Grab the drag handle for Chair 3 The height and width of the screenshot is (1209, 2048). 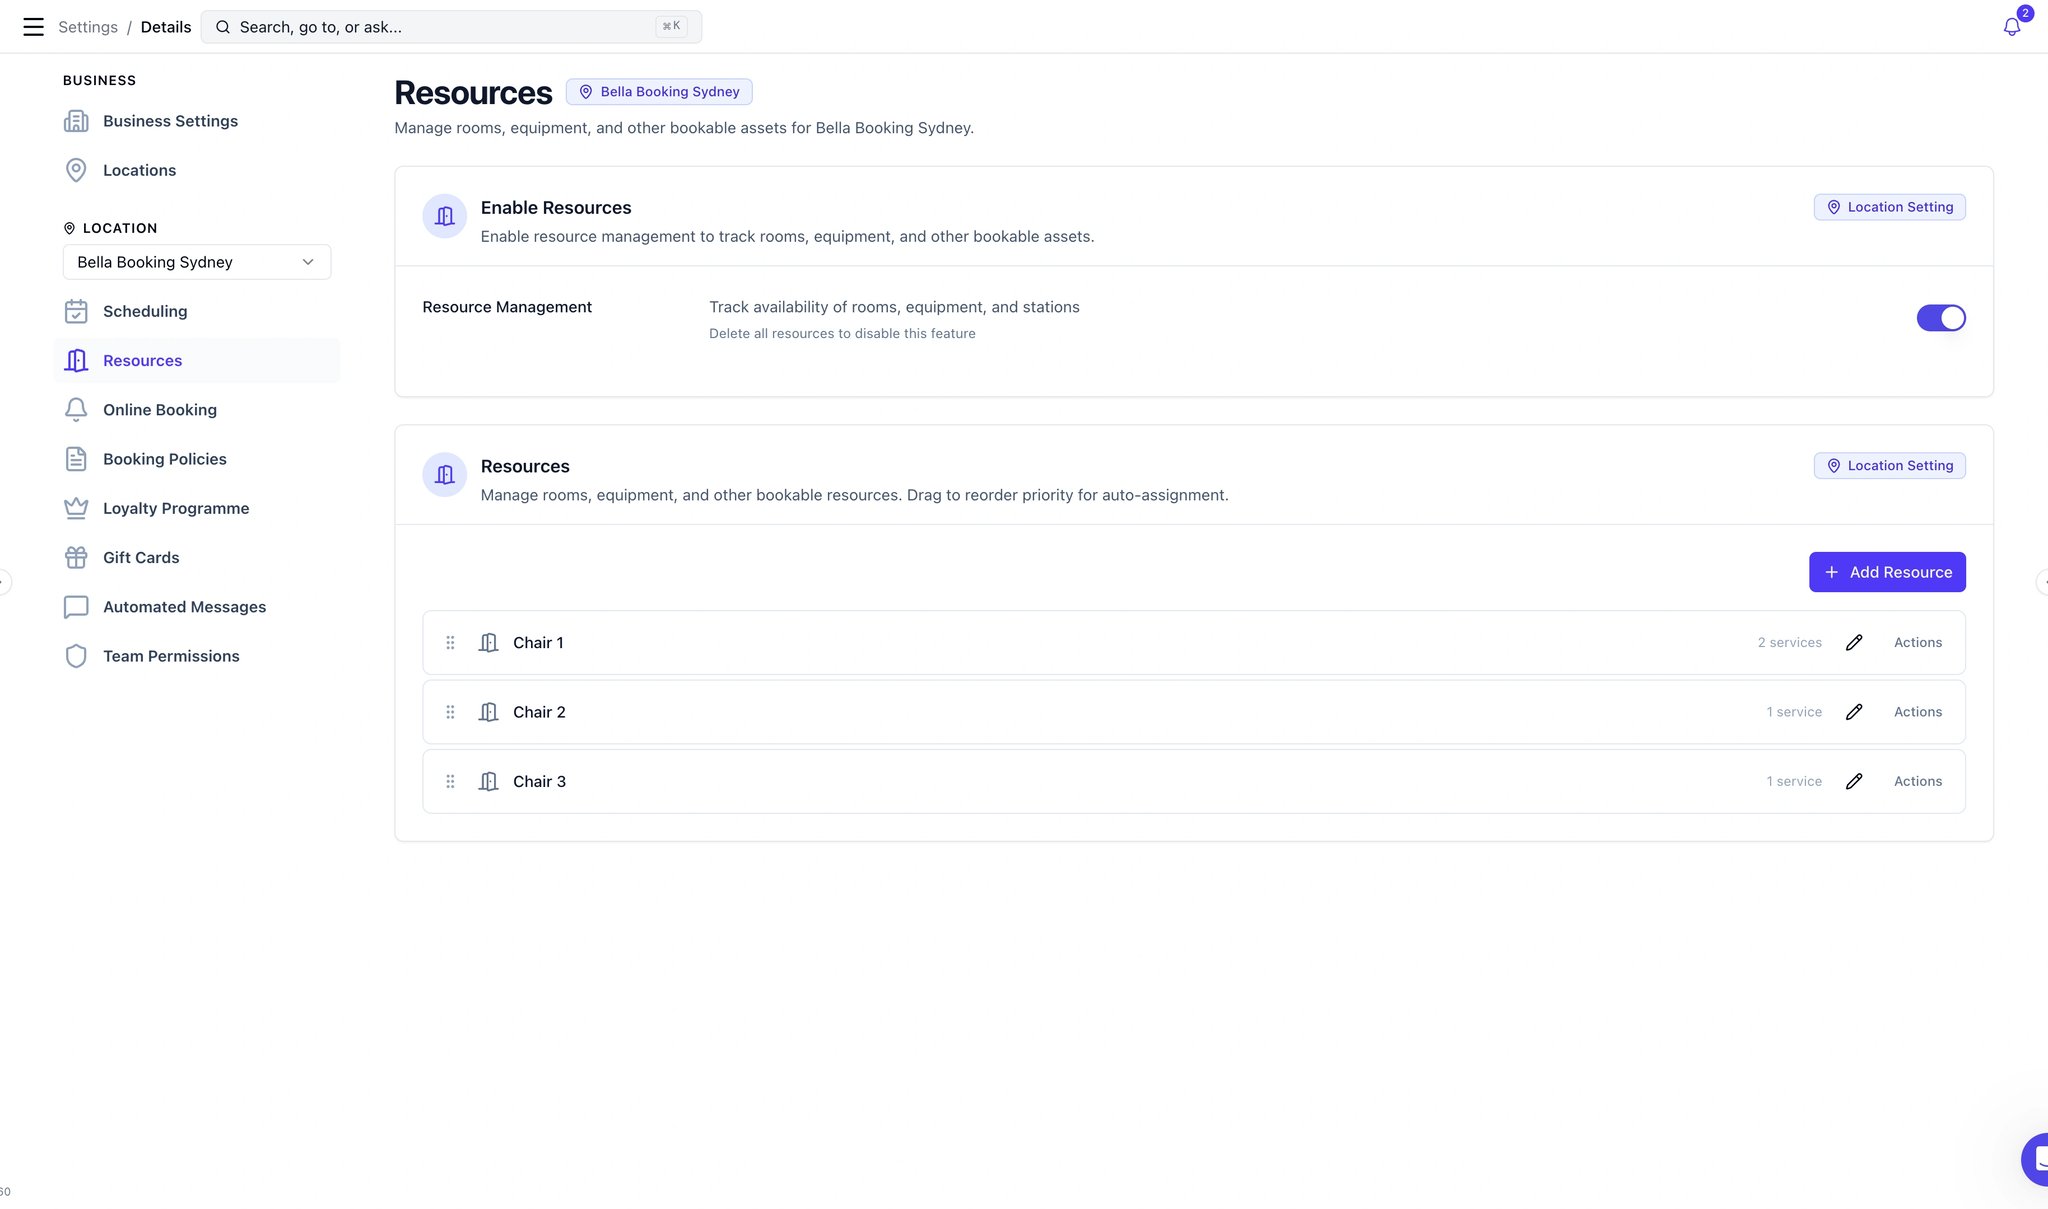[x=450, y=781]
